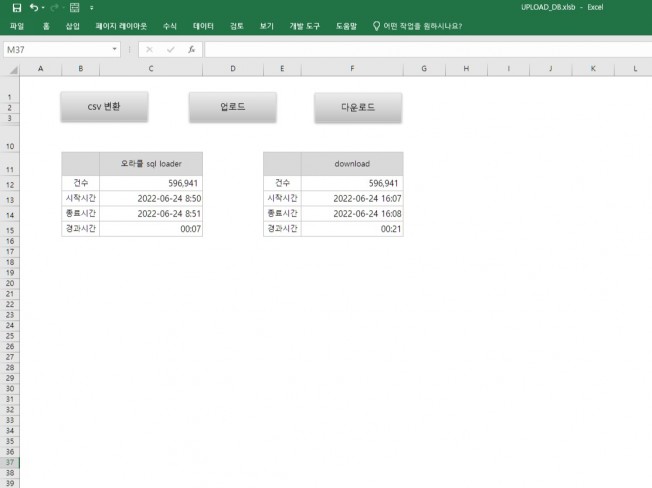Open the 데이터 ribbon tab
Viewport: 652px width, 488px height.
tap(203, 26)
